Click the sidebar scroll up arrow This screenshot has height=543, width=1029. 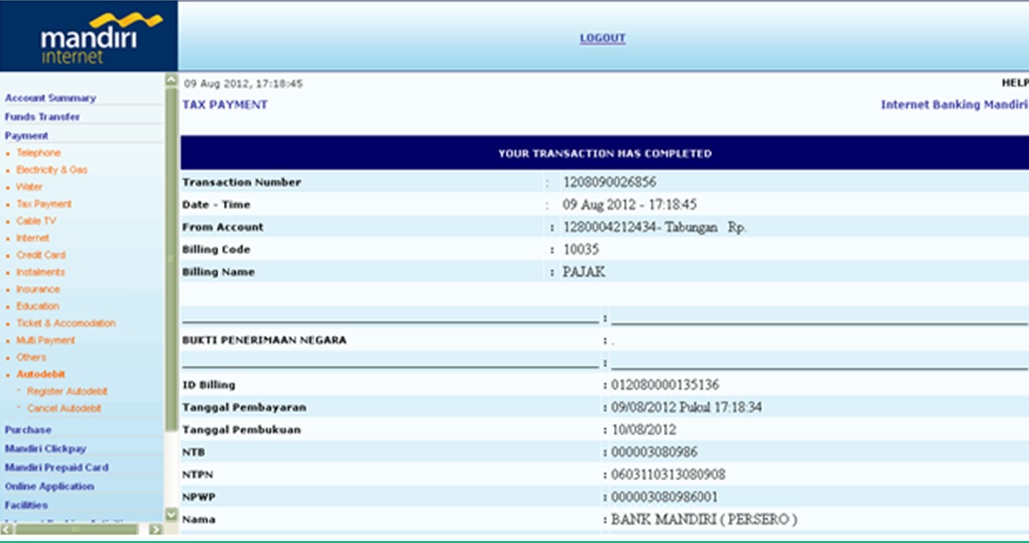pos(171,80)
